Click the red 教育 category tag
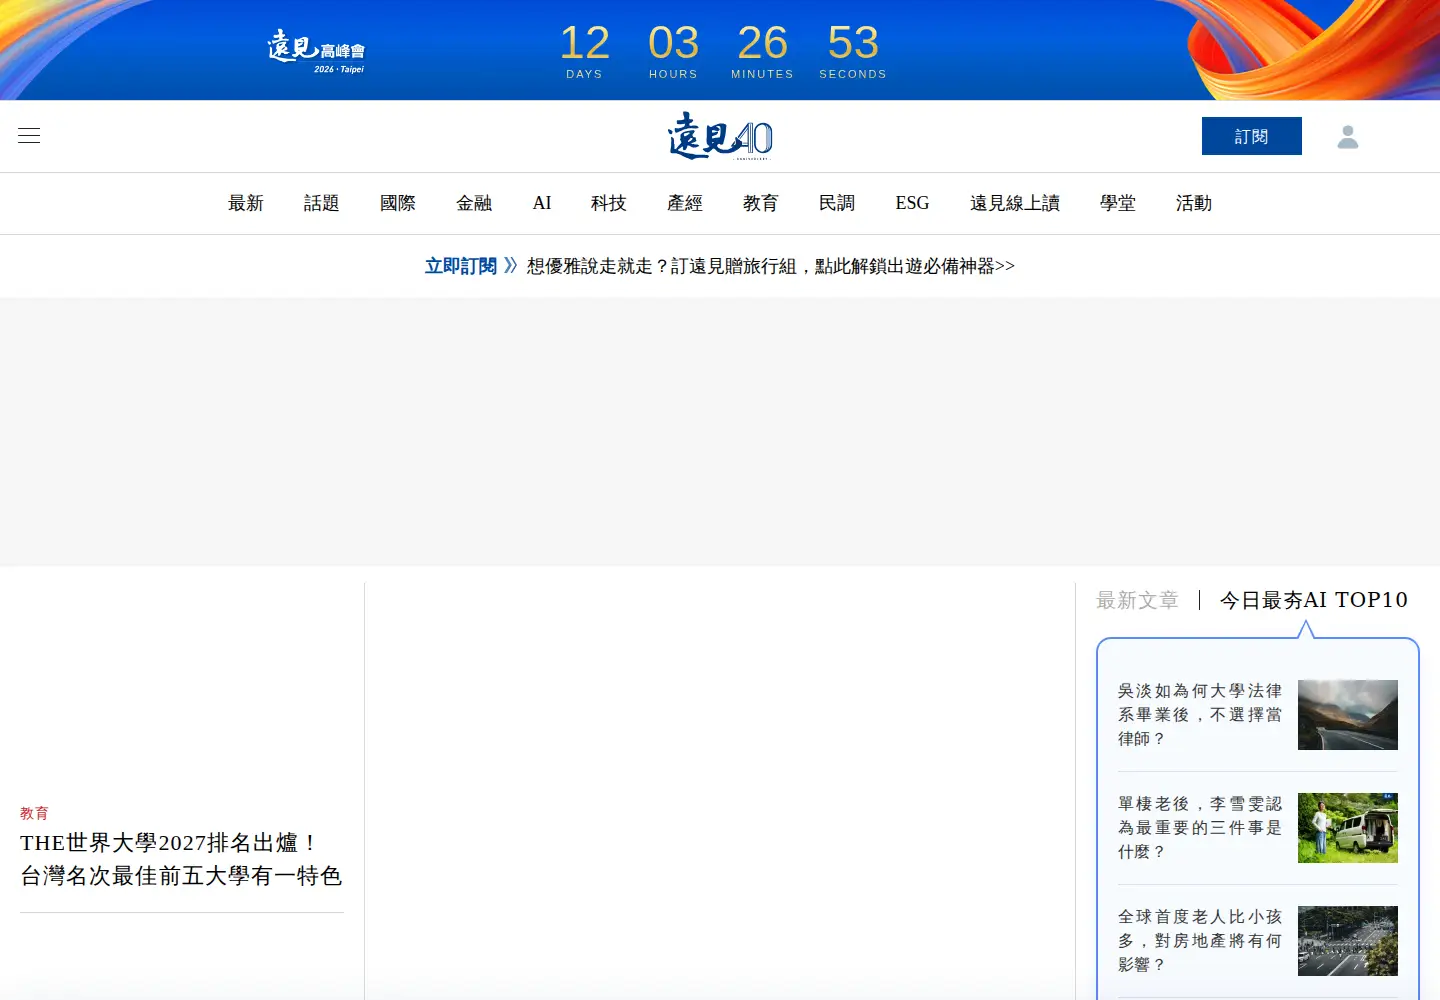This screenshot has height=1000, width=1440. (34, 813)
